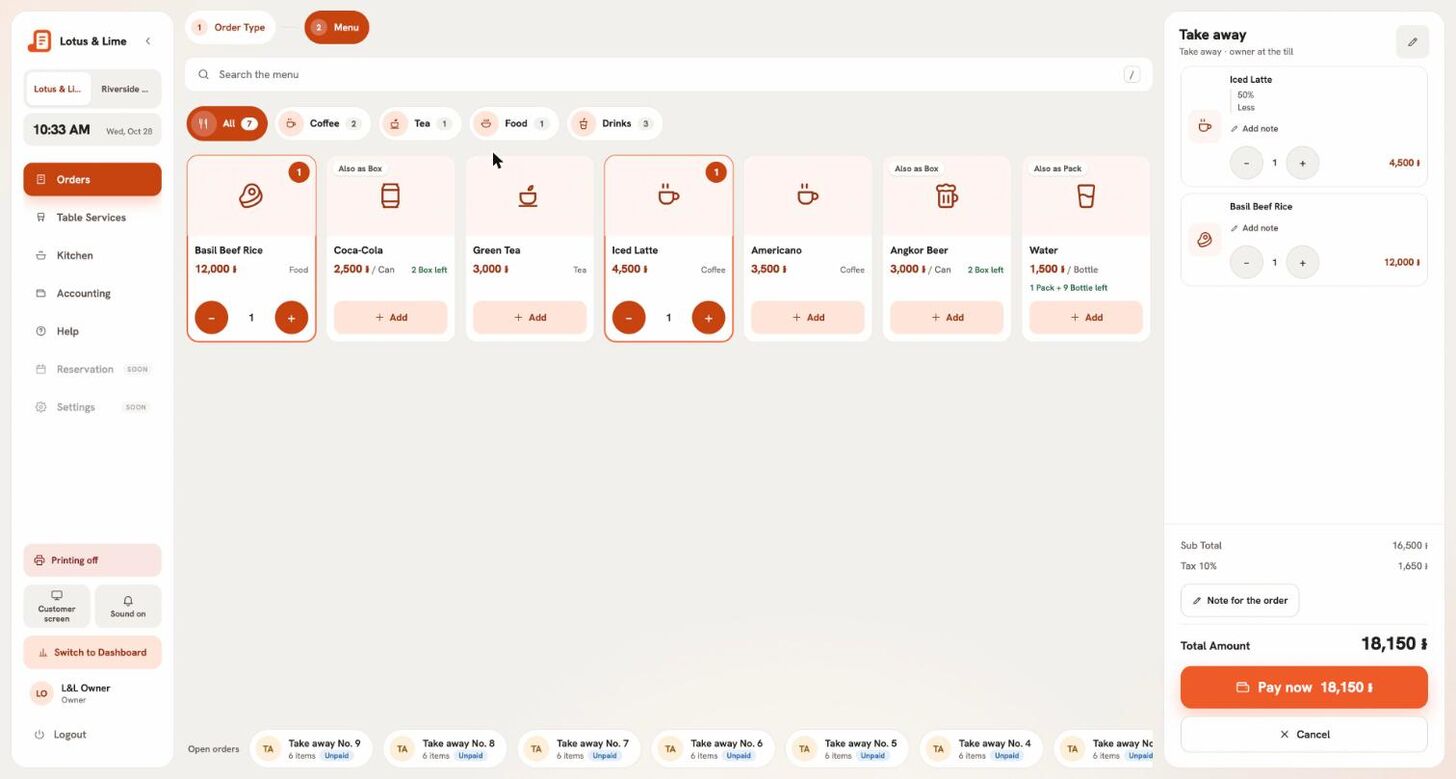The image size is (1456, 779).
Task: Open the Accounting section
Action: click(x=92, y=293)
